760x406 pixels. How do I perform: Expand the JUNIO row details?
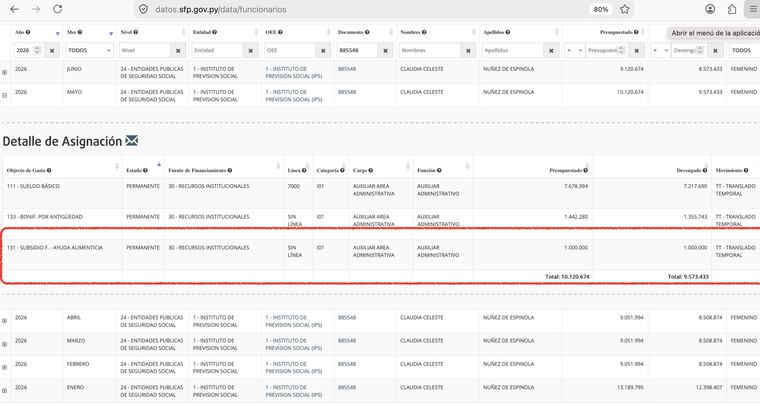(x=4, y=72)
